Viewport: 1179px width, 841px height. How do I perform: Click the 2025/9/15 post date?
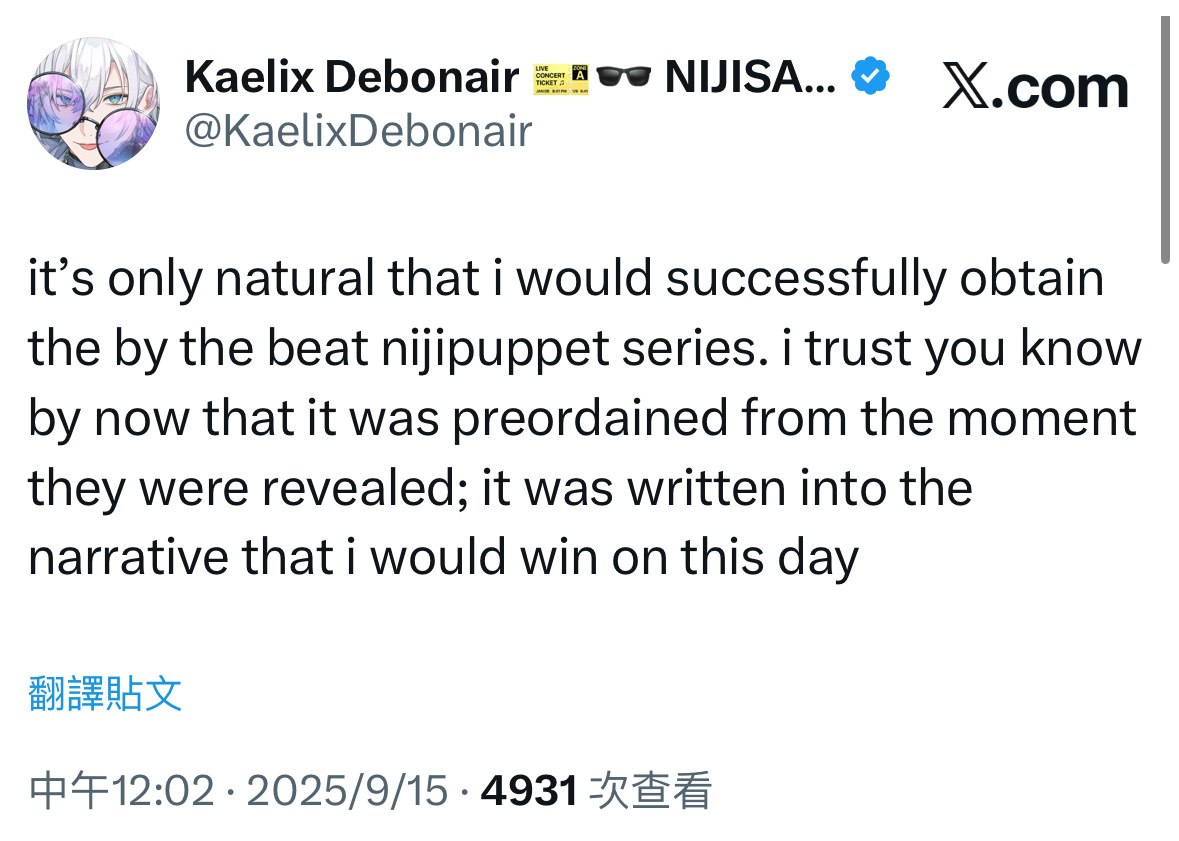pos(347,792)
